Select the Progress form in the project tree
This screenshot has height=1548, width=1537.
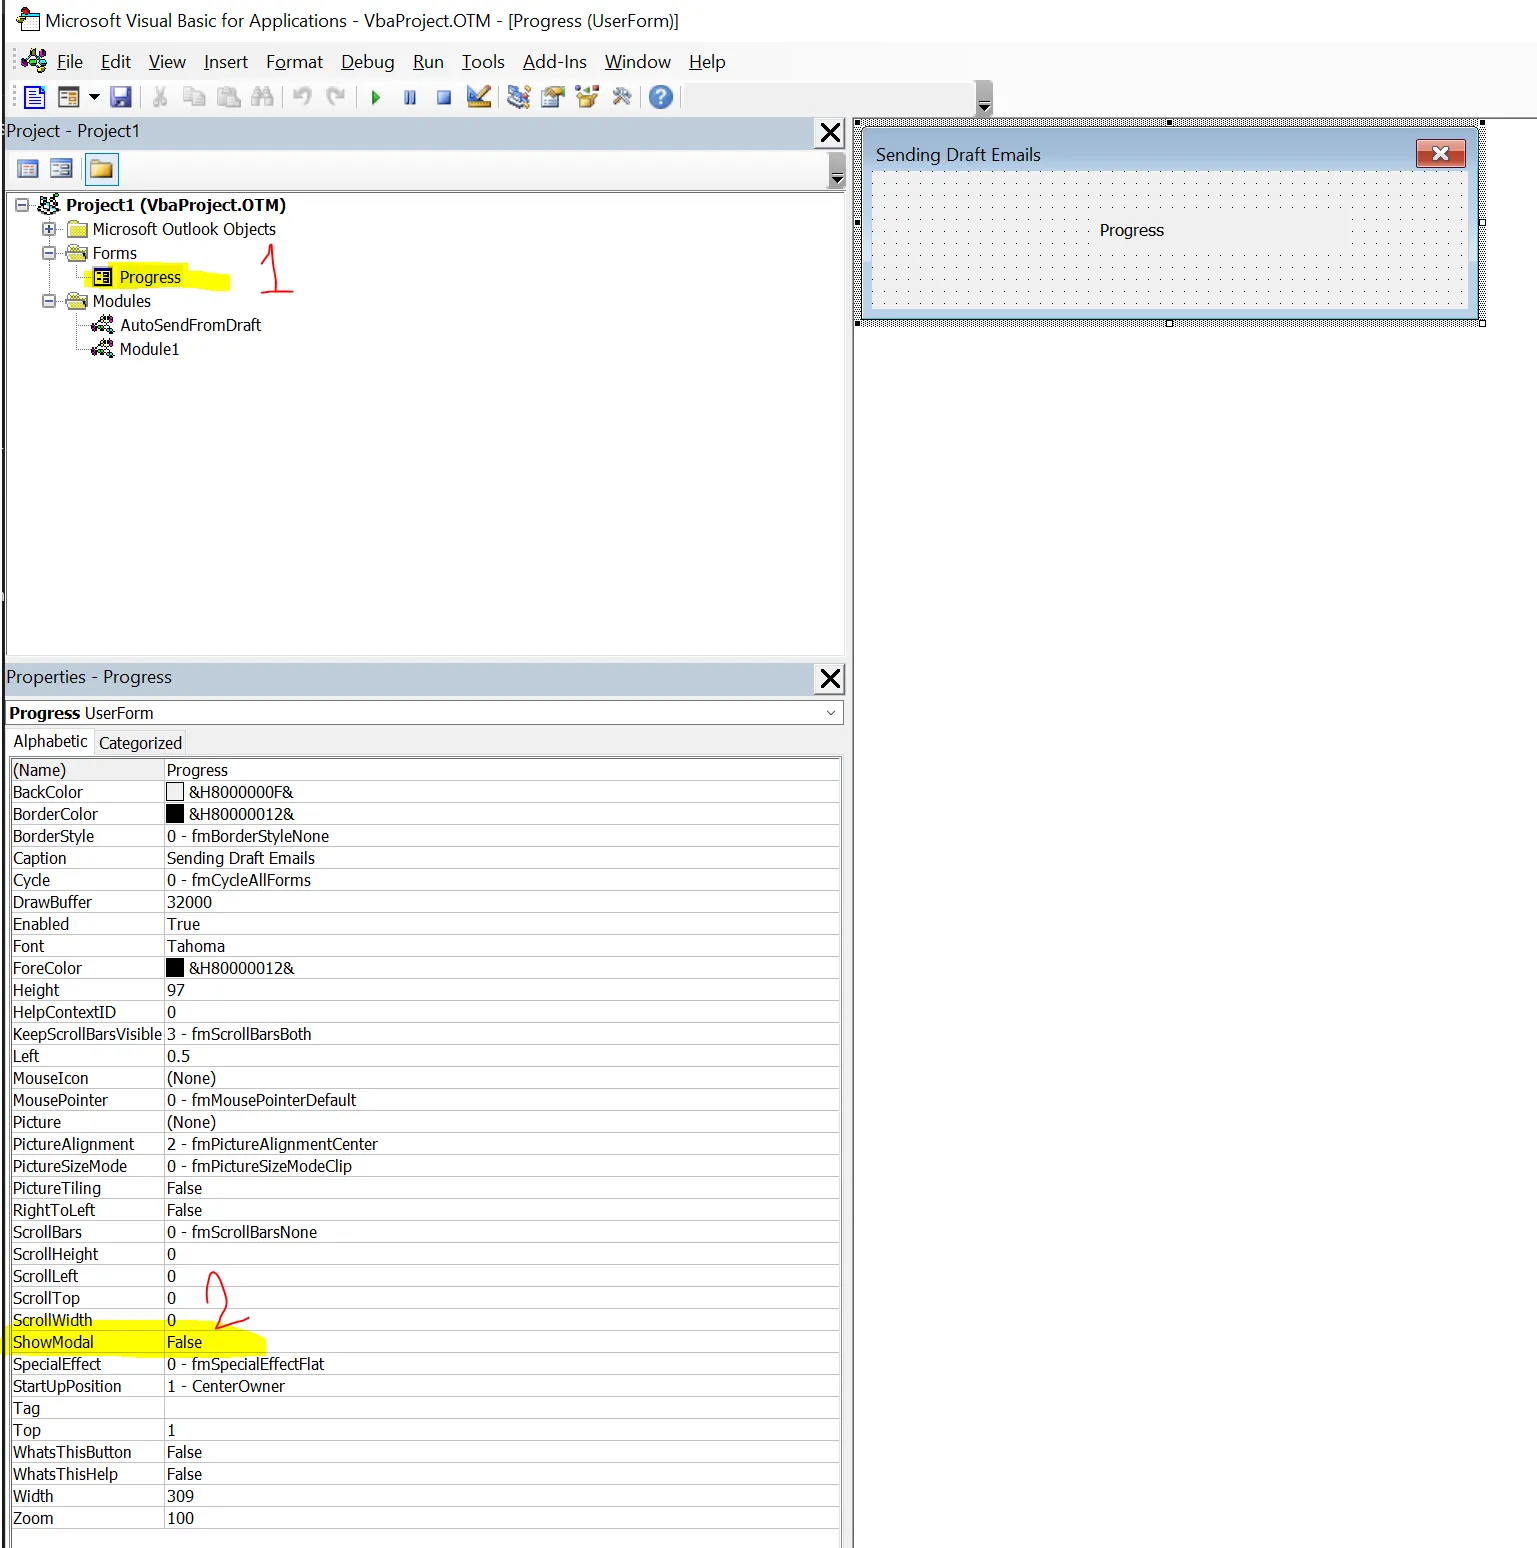point(150,277)
